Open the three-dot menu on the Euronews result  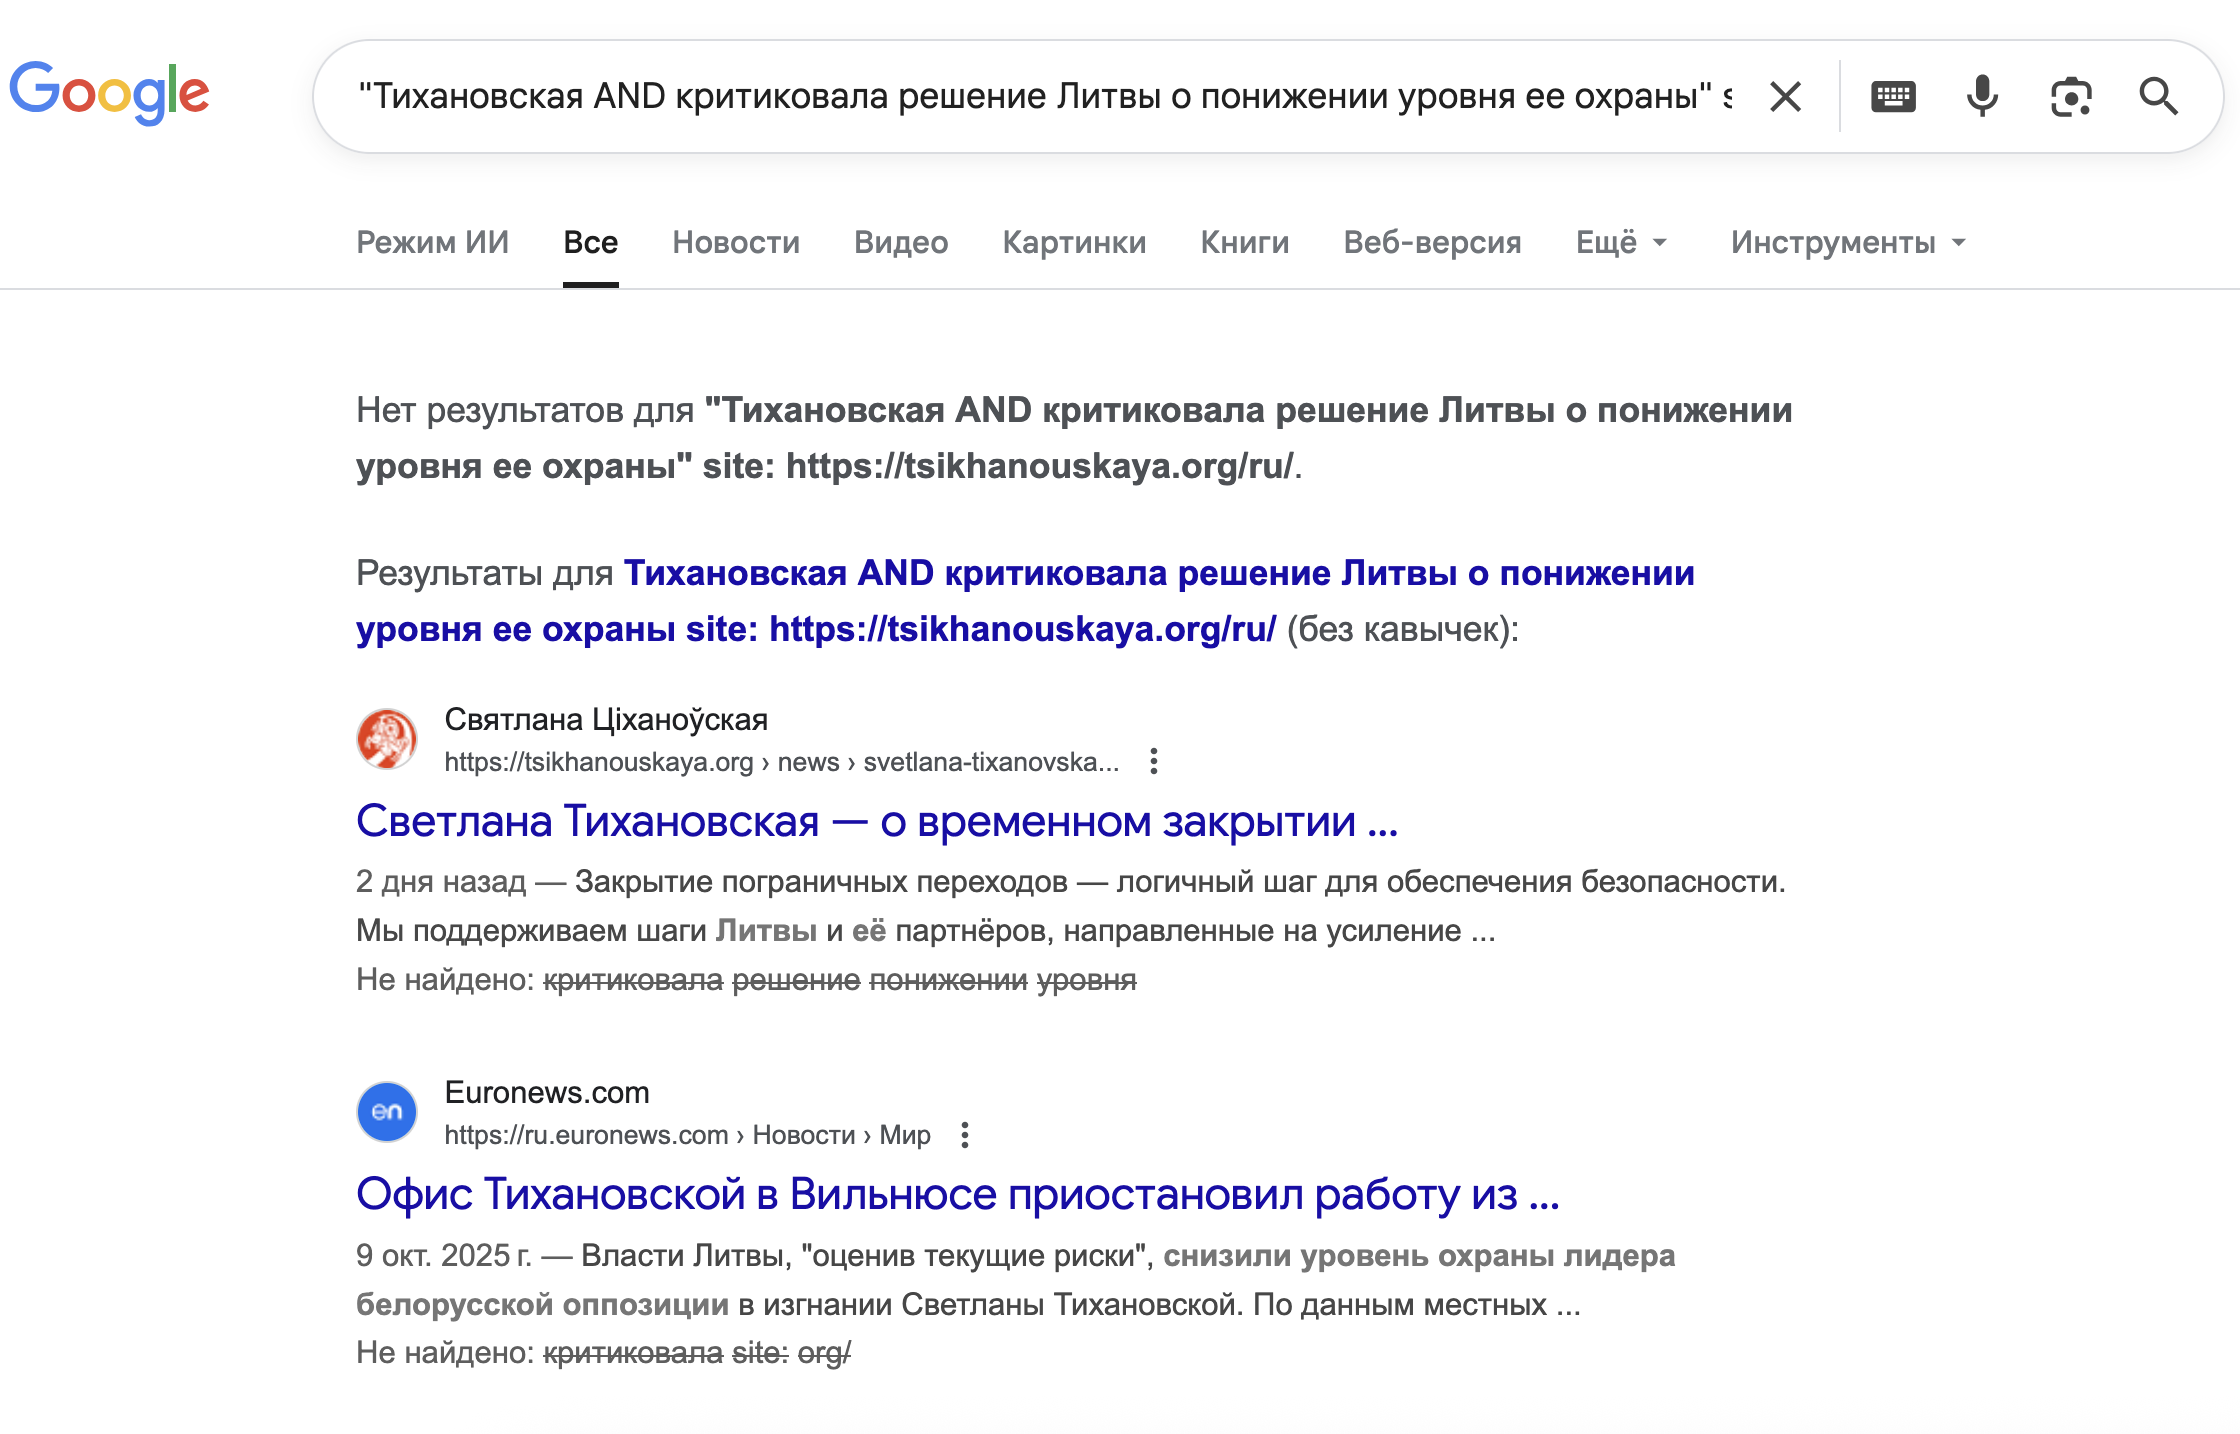coord(965,1135)
